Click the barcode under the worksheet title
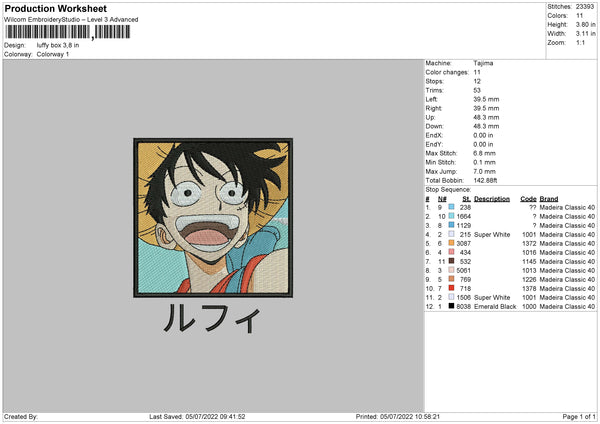 click(x=67, y=32)
